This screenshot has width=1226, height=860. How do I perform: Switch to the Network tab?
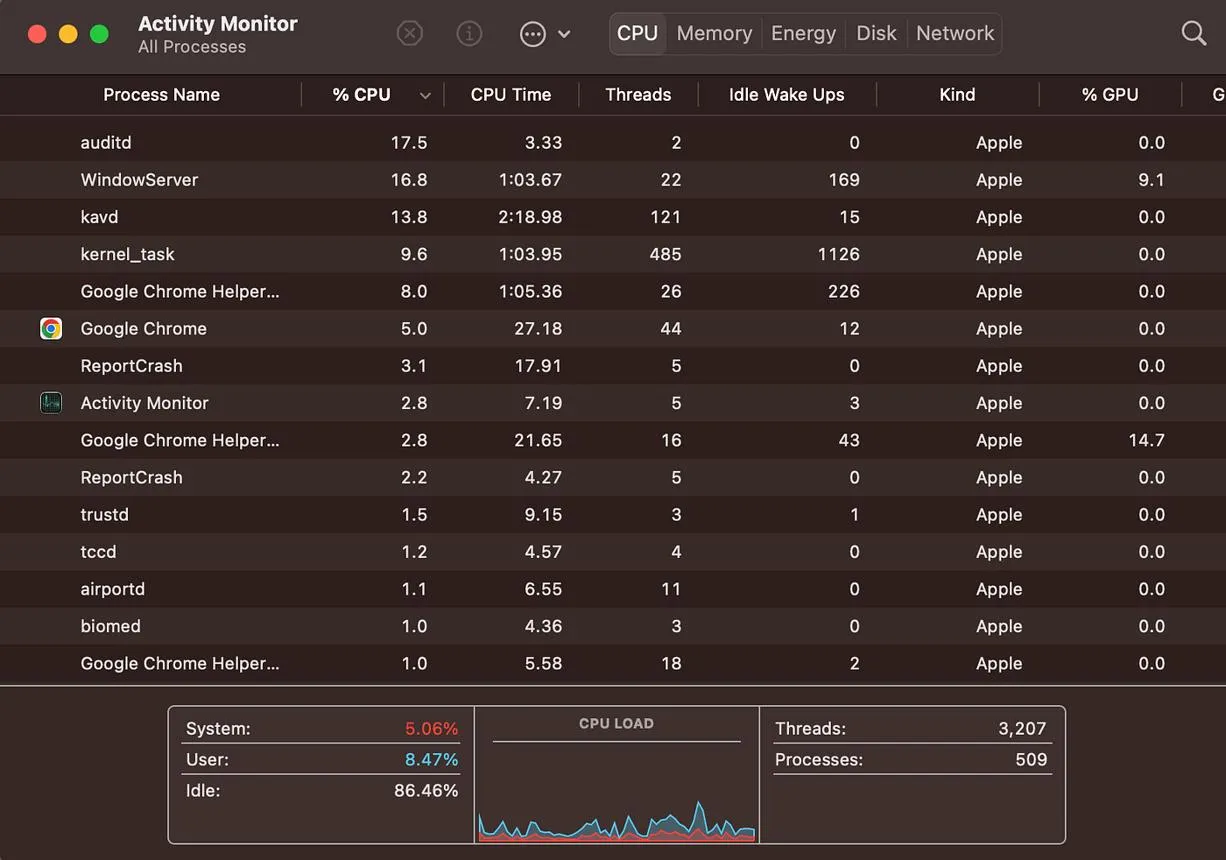point(955,33)
